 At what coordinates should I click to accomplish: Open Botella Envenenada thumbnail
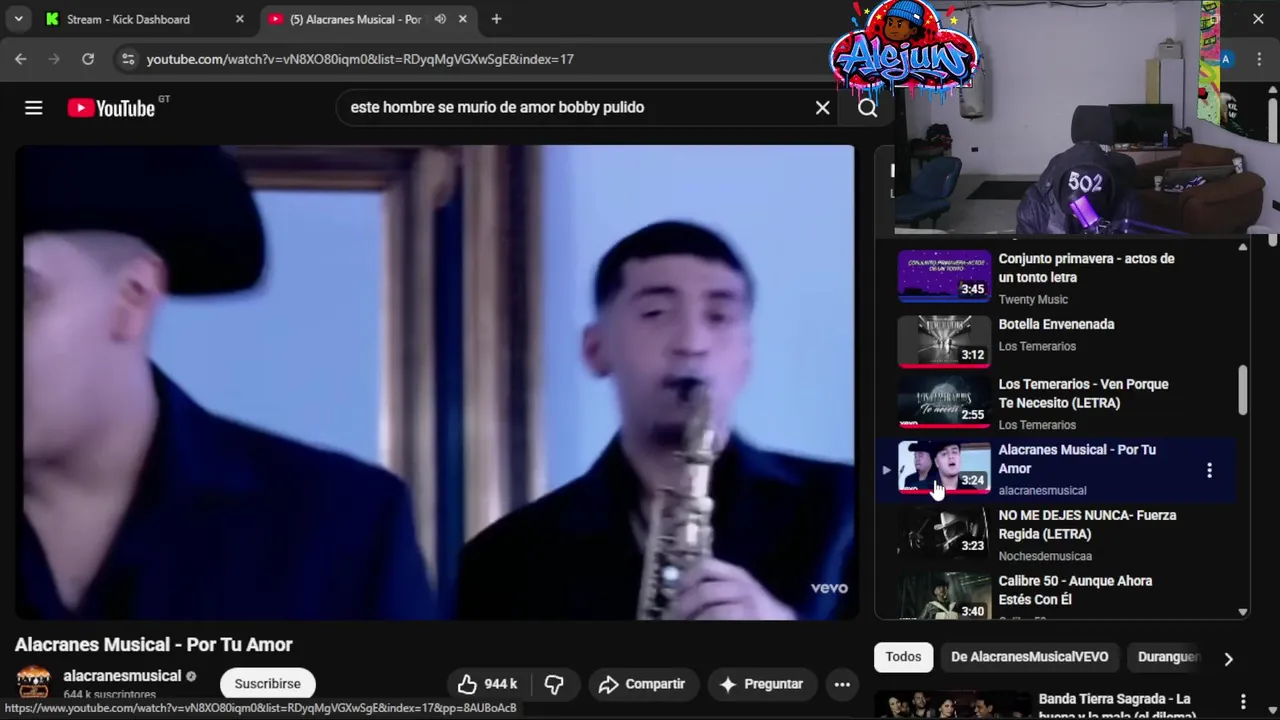[944, 341]
